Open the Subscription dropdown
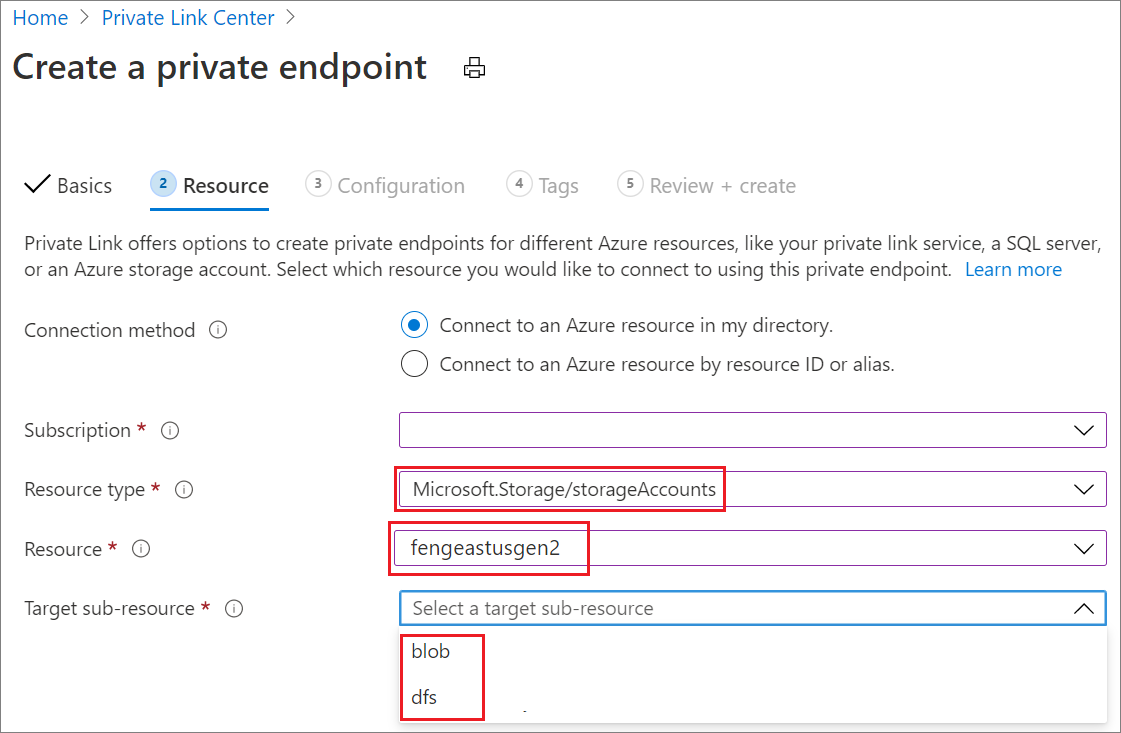1121x733 pixels. click(1084, 430)
